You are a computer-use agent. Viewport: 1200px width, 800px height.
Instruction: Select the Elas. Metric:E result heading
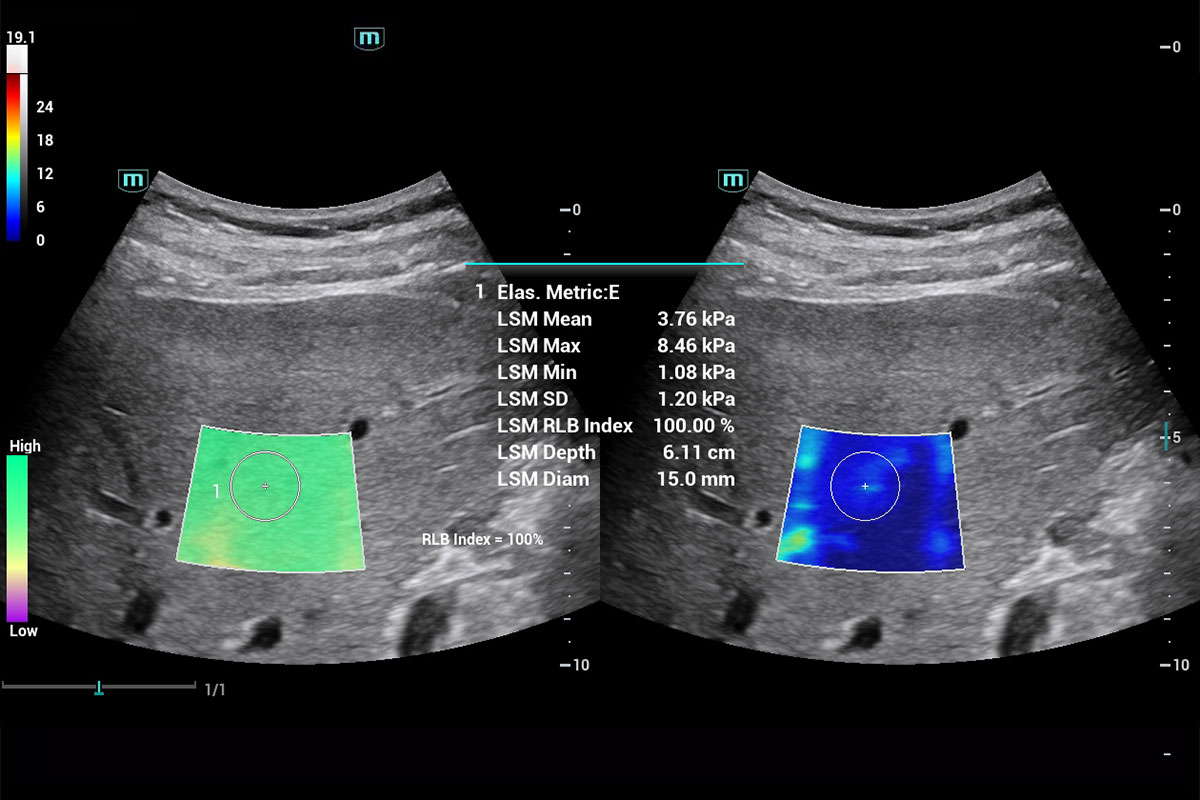coord(558,292)
